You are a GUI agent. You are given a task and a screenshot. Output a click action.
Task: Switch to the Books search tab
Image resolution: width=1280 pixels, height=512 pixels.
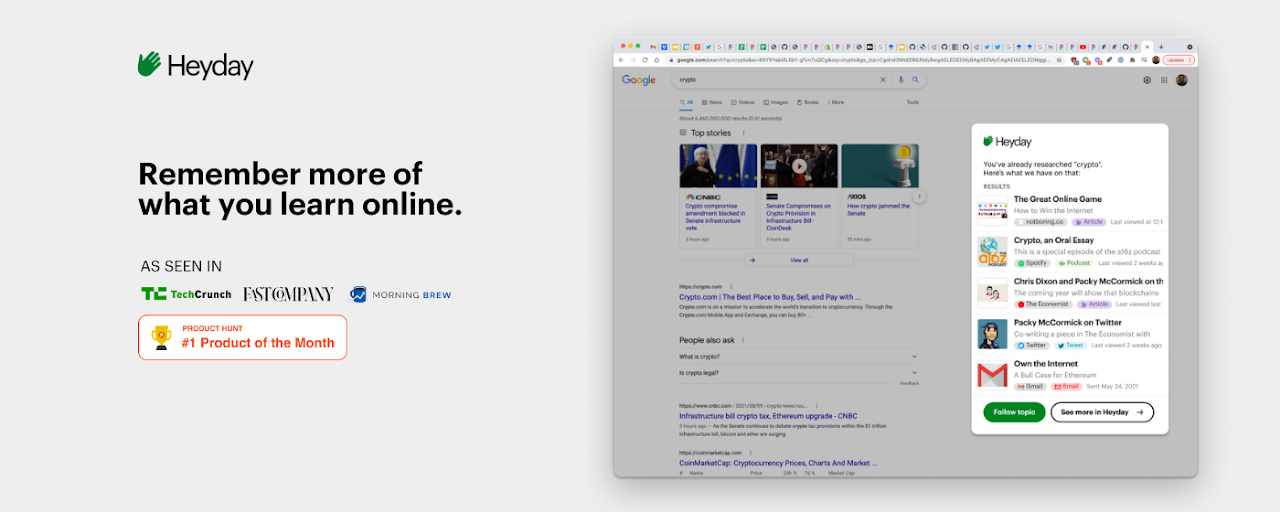807,102
